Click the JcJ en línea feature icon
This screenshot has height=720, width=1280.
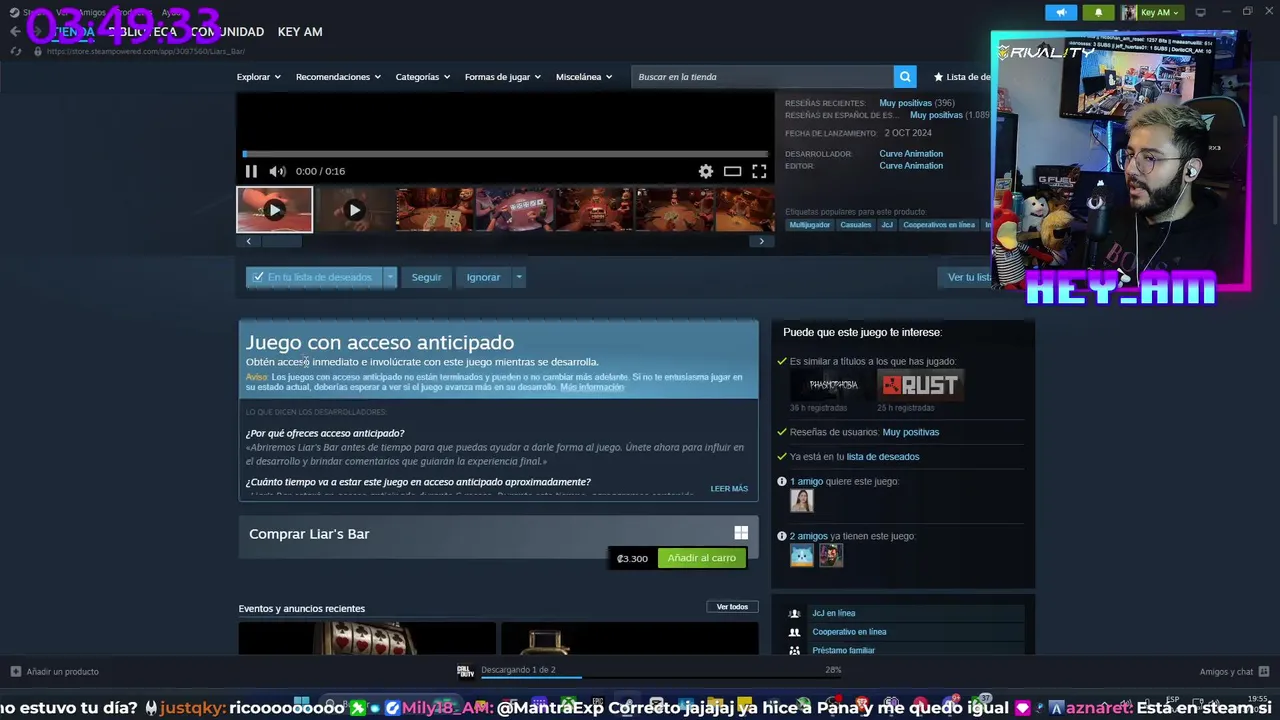794,613
